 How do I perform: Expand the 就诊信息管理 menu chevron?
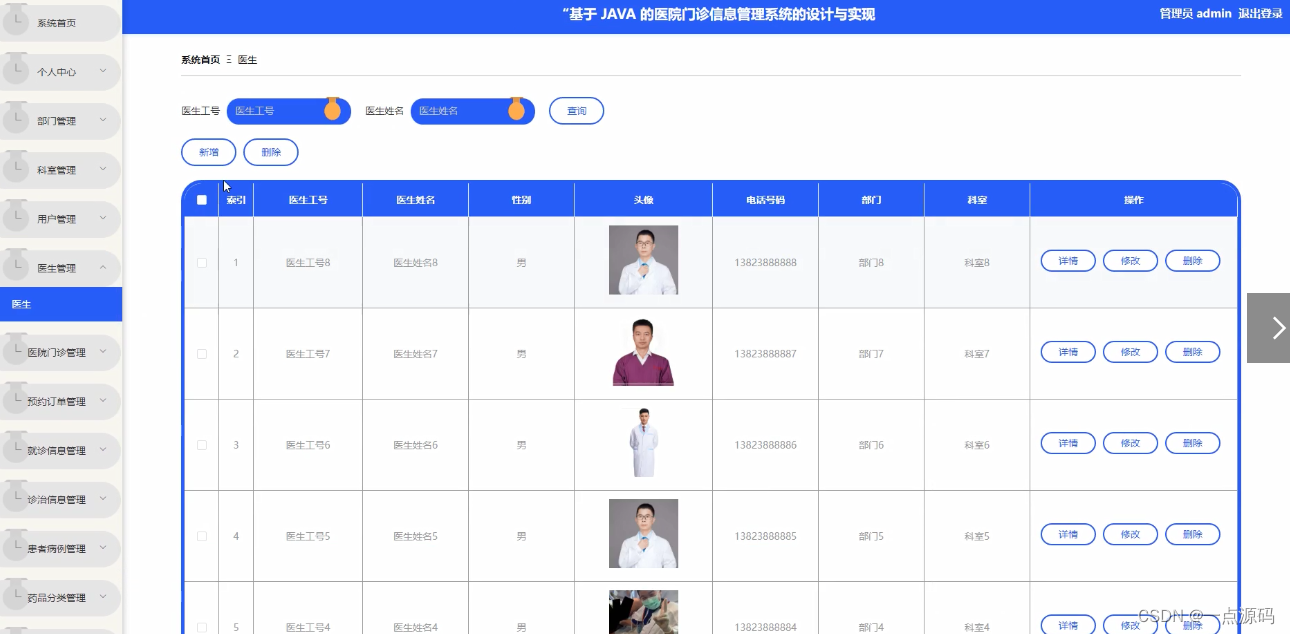tap(103, 450)
